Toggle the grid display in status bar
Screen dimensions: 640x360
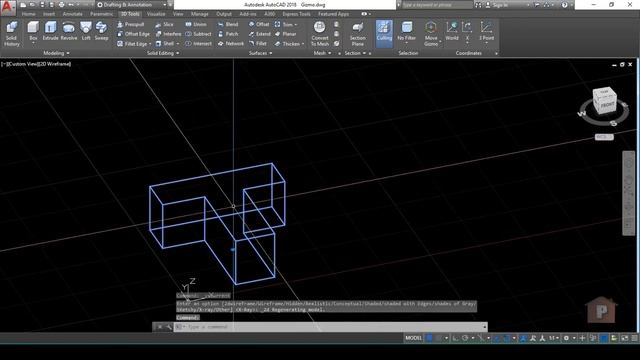click(x=429, y=338)
